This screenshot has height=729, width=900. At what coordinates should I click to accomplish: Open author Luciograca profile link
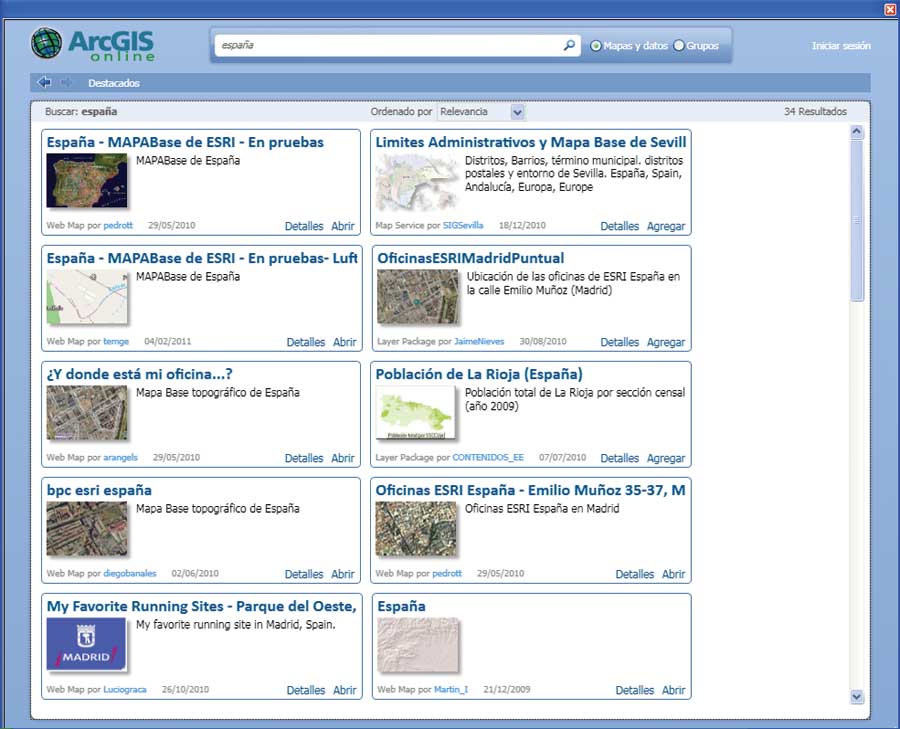125,689
